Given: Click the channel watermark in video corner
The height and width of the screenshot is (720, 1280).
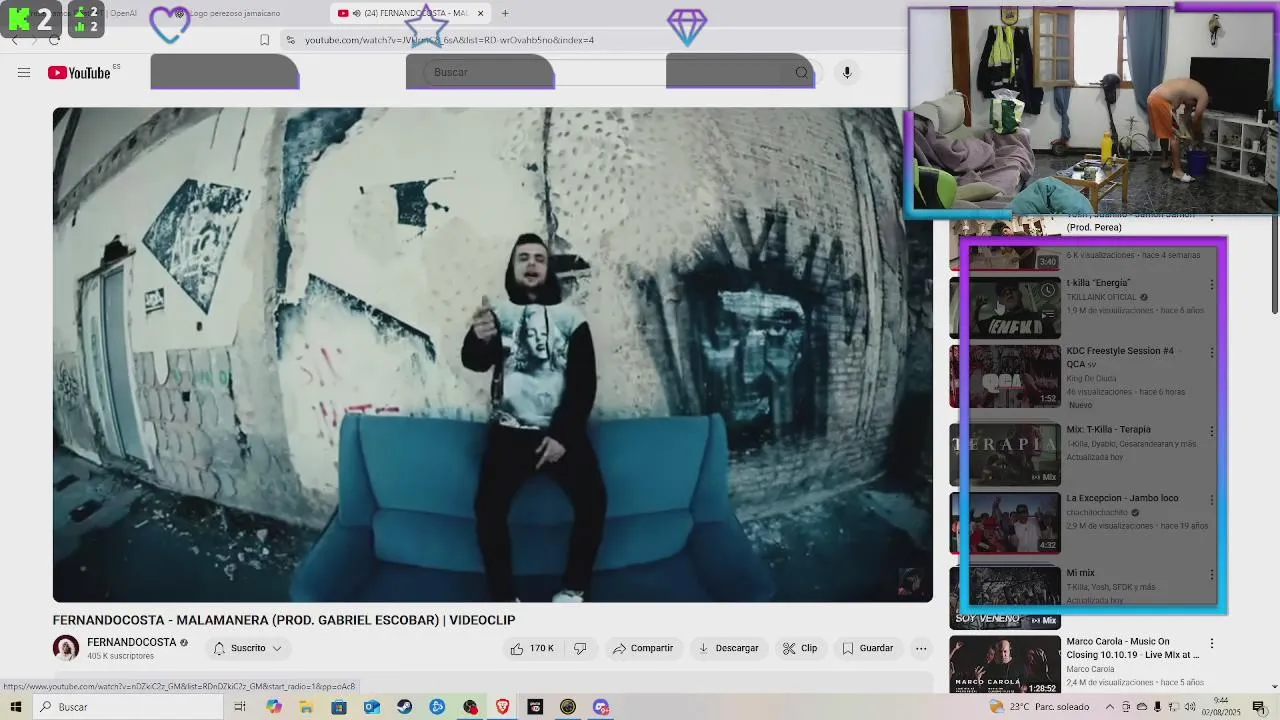Looking at the screenshot, I should point(910,580).
